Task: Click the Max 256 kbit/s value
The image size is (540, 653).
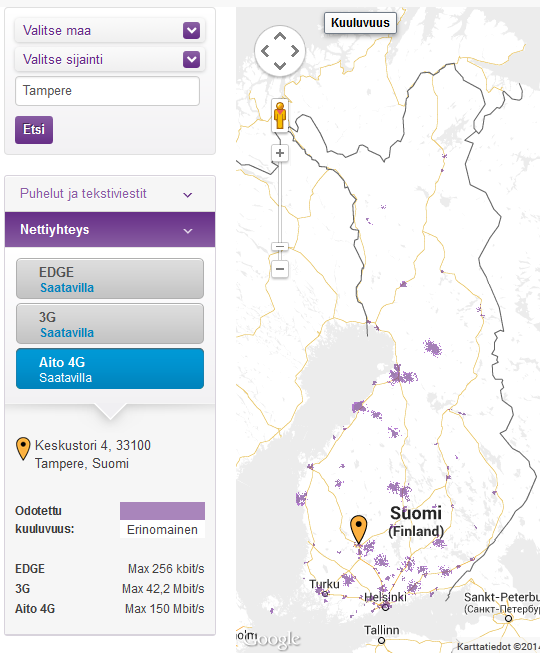Action: click(x=166, y=568)
